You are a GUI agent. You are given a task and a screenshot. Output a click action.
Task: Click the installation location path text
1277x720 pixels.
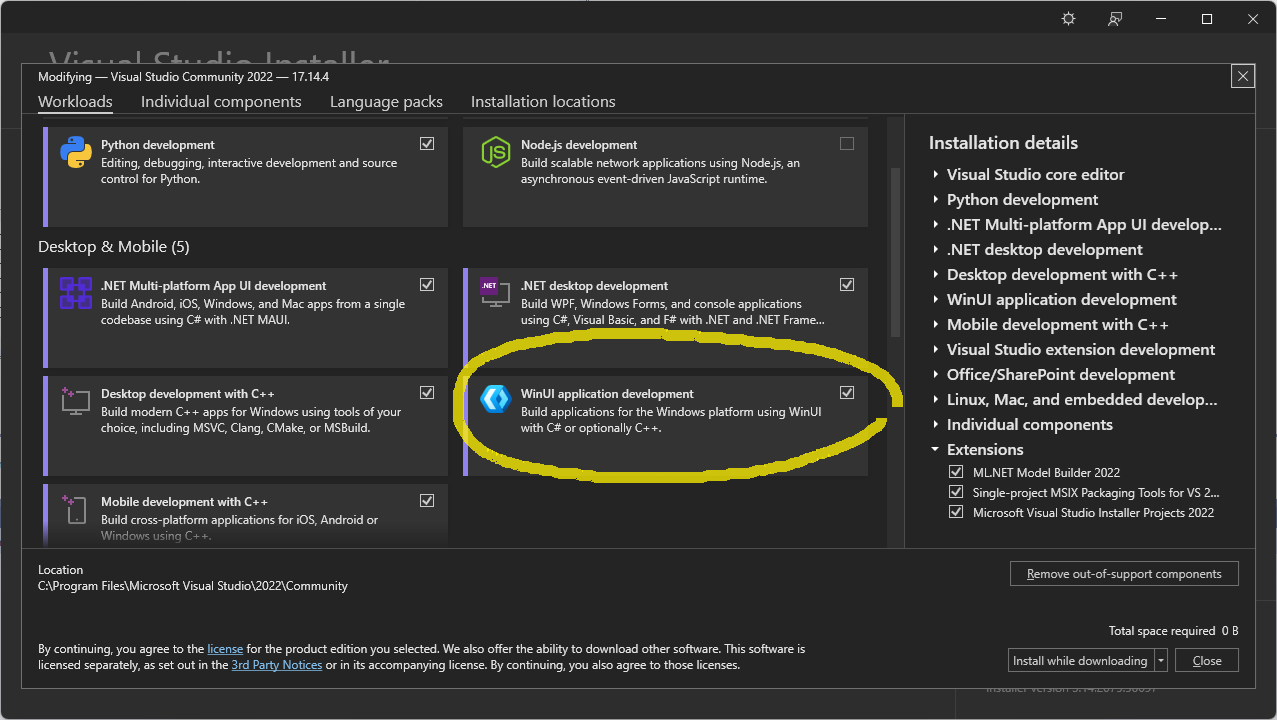193,586
